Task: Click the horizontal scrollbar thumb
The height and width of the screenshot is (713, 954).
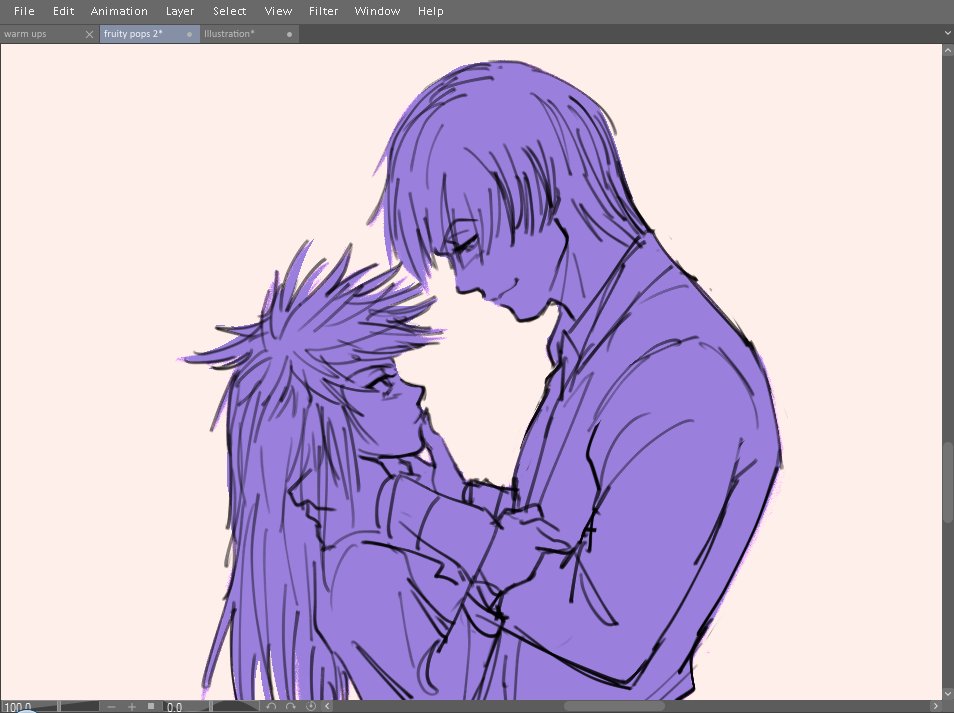Action: [x=615, y=706]
